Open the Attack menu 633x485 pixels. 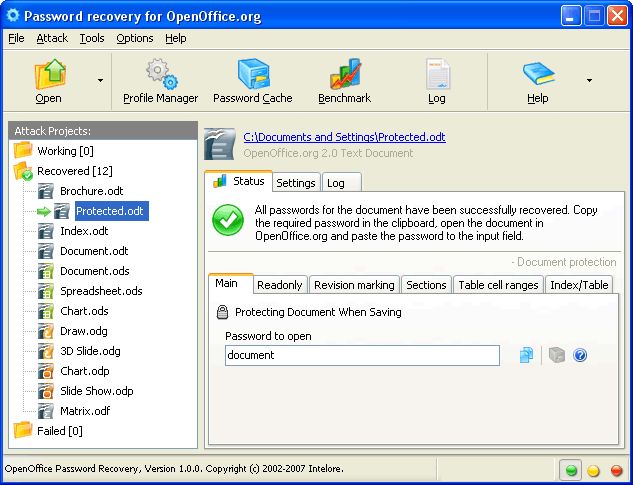tap(52, 38)
